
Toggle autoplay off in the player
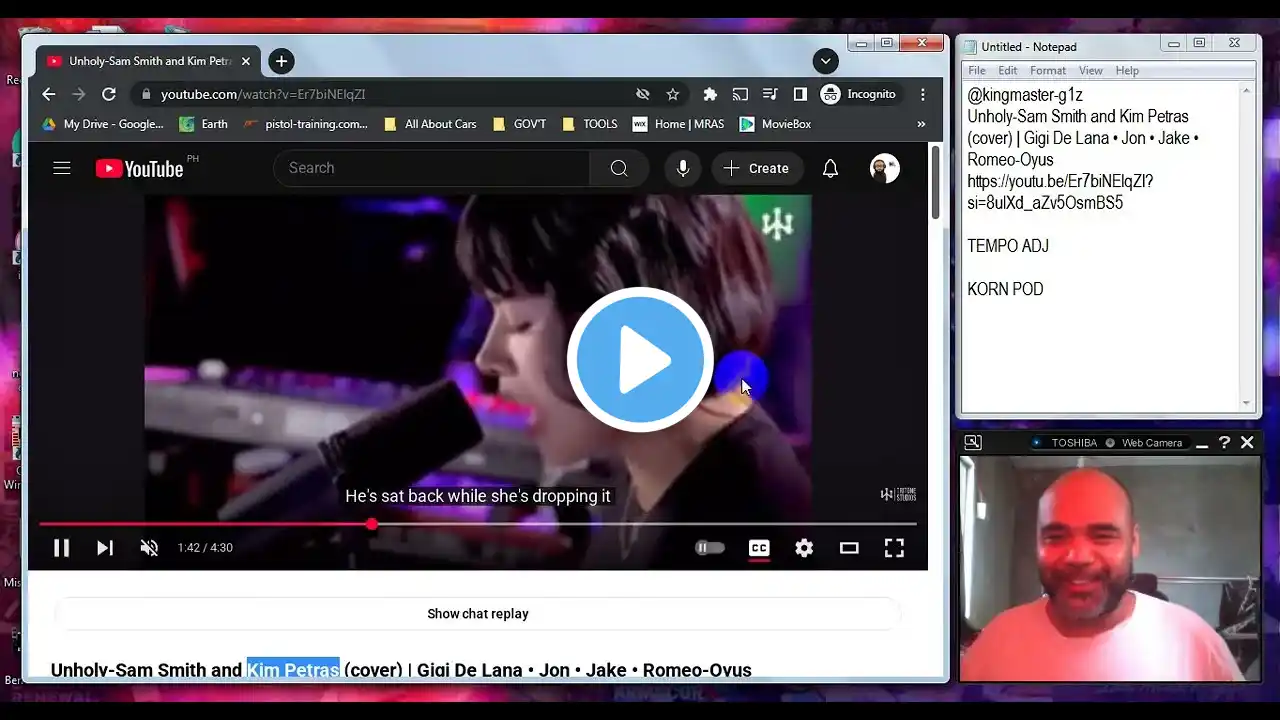click(x=710, y=548)
